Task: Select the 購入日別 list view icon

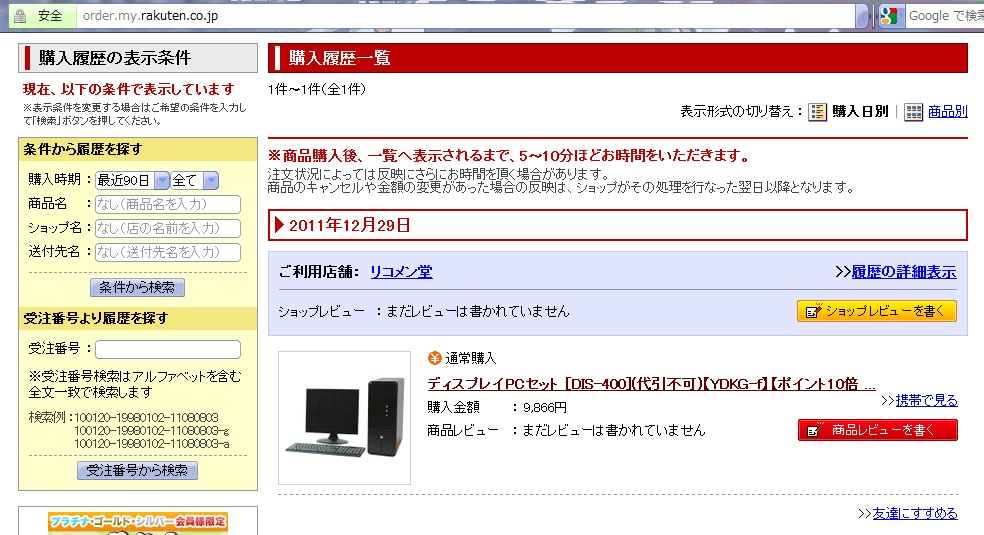Action: (817, 112)
